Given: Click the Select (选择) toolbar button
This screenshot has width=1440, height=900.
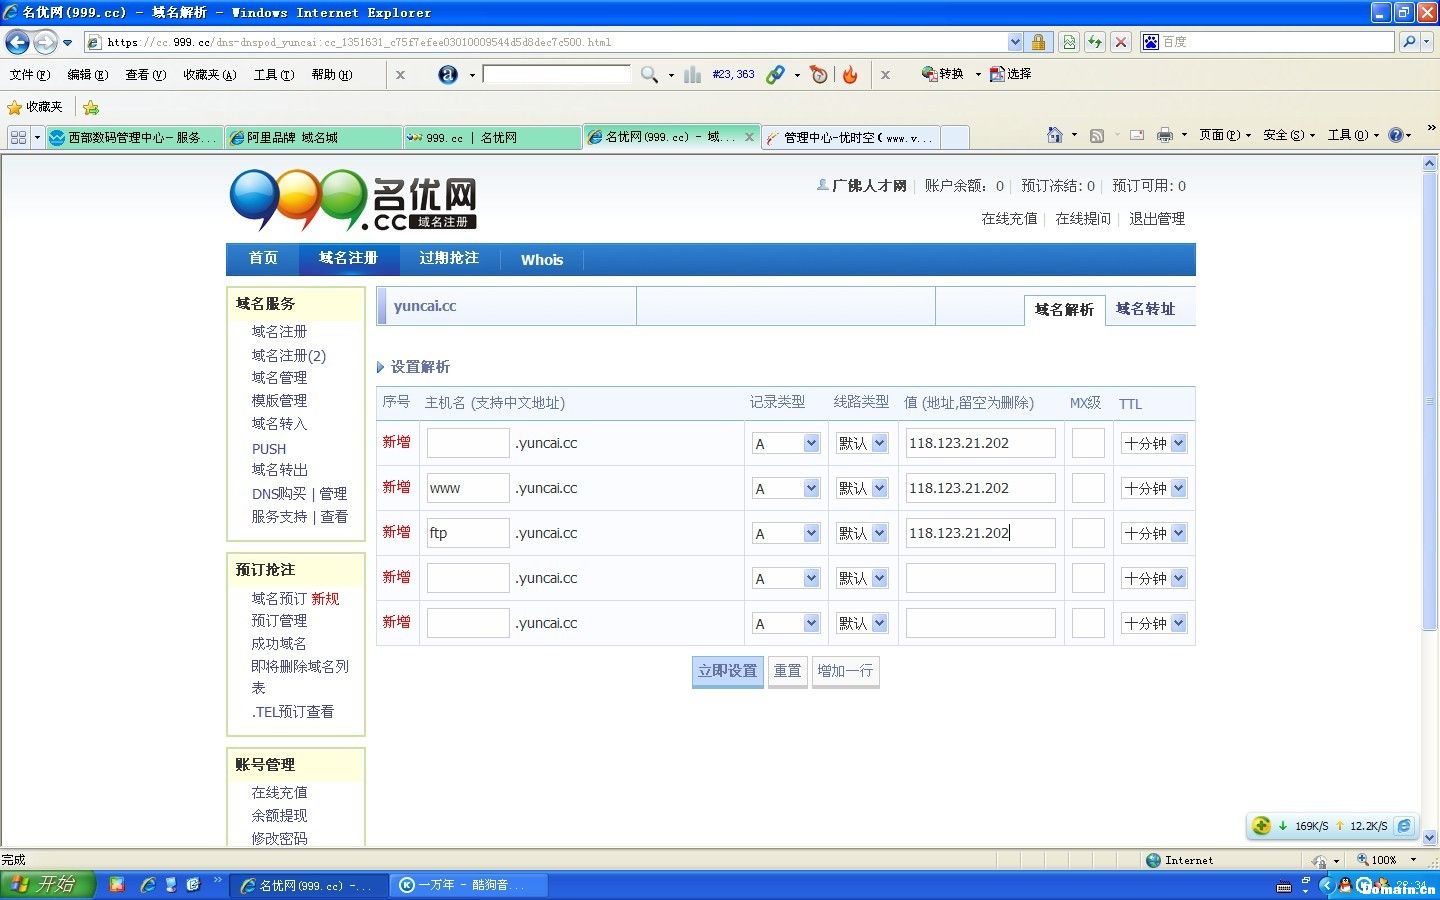Looking at the screenshot, I should click(1010, 74).
